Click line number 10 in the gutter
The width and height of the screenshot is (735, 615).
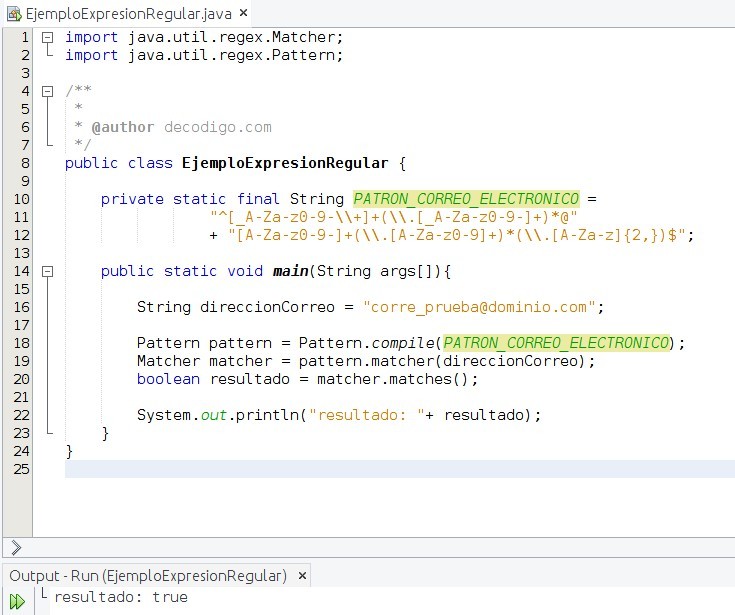click(x=22, y=199)
